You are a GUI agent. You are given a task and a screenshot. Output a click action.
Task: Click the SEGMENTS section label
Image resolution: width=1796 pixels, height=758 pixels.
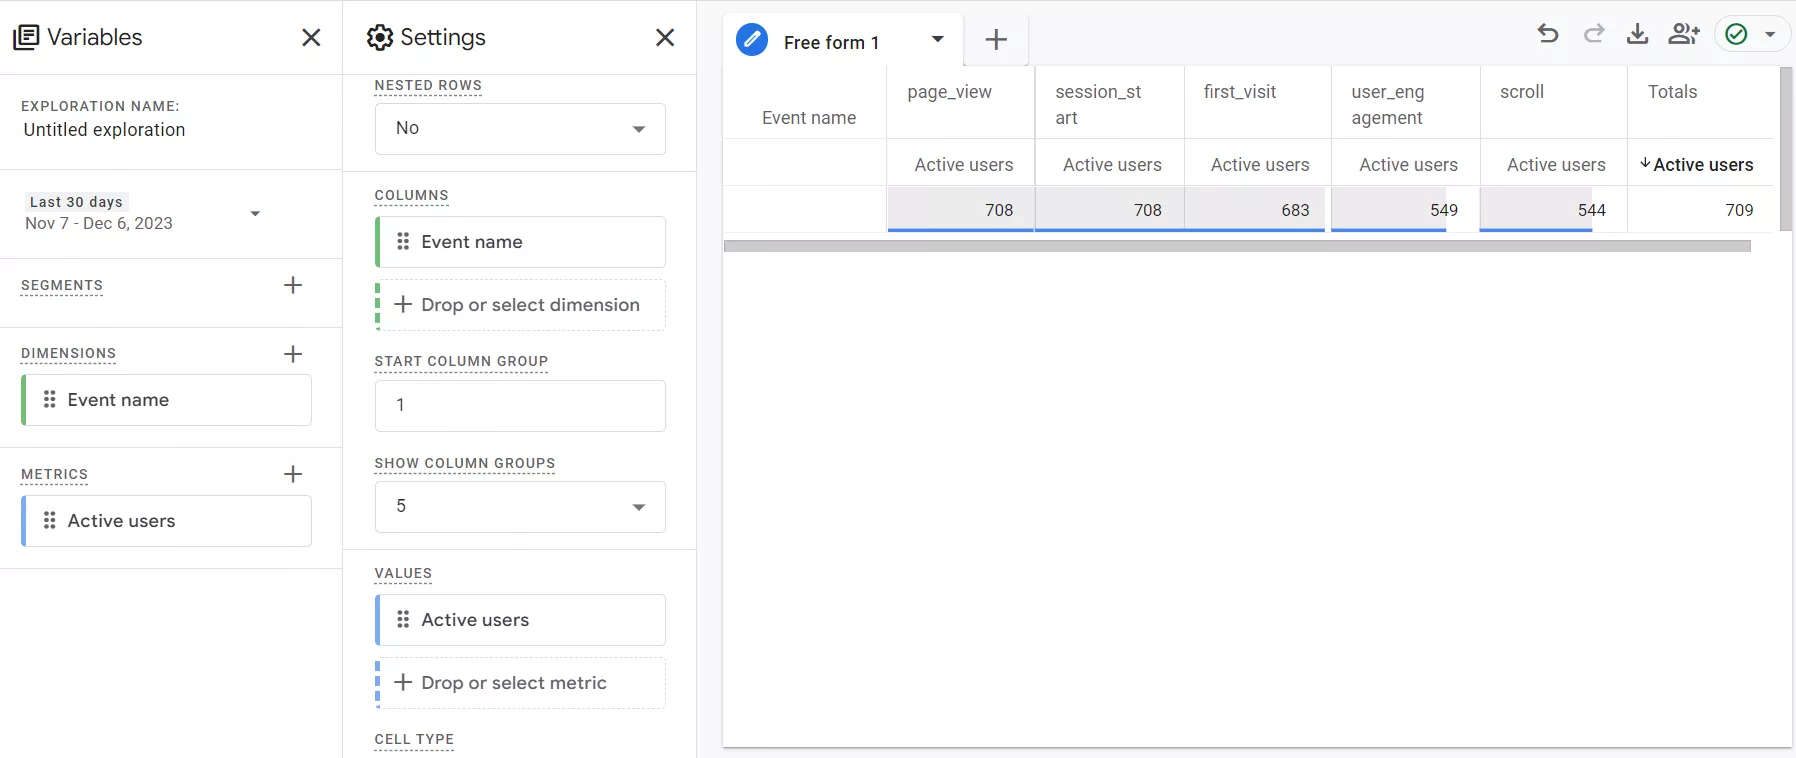(62, 285)
